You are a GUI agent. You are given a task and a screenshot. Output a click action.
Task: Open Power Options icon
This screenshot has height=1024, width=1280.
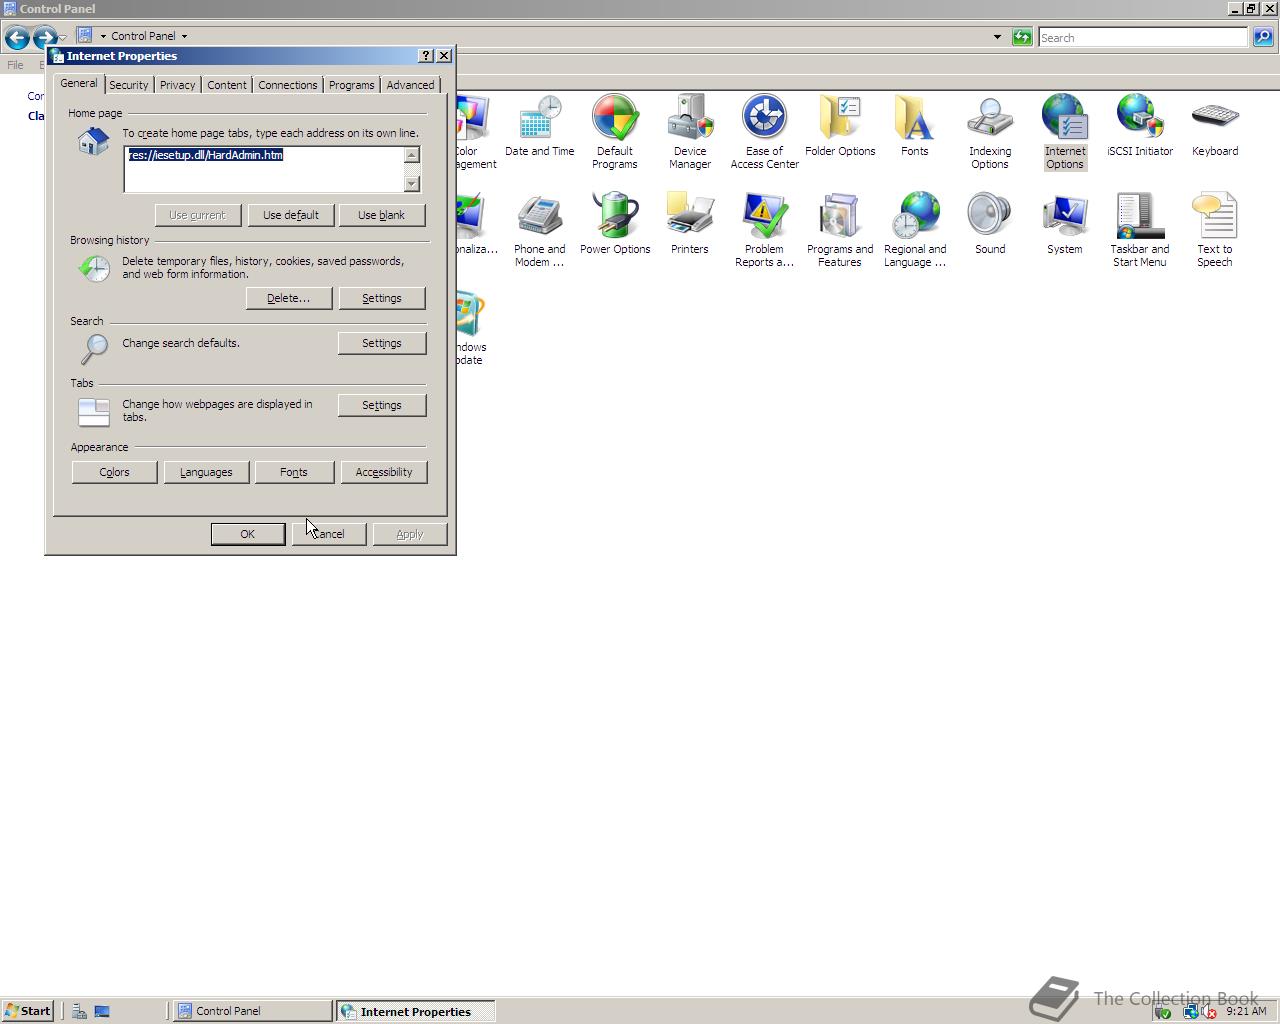(x=615, y=224)
